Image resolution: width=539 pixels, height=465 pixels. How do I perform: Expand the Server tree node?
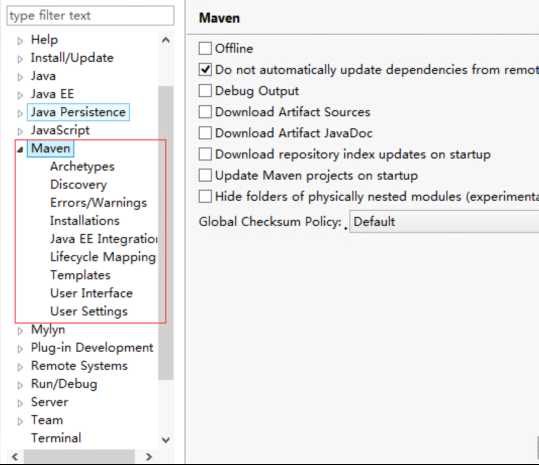point(20,403)
